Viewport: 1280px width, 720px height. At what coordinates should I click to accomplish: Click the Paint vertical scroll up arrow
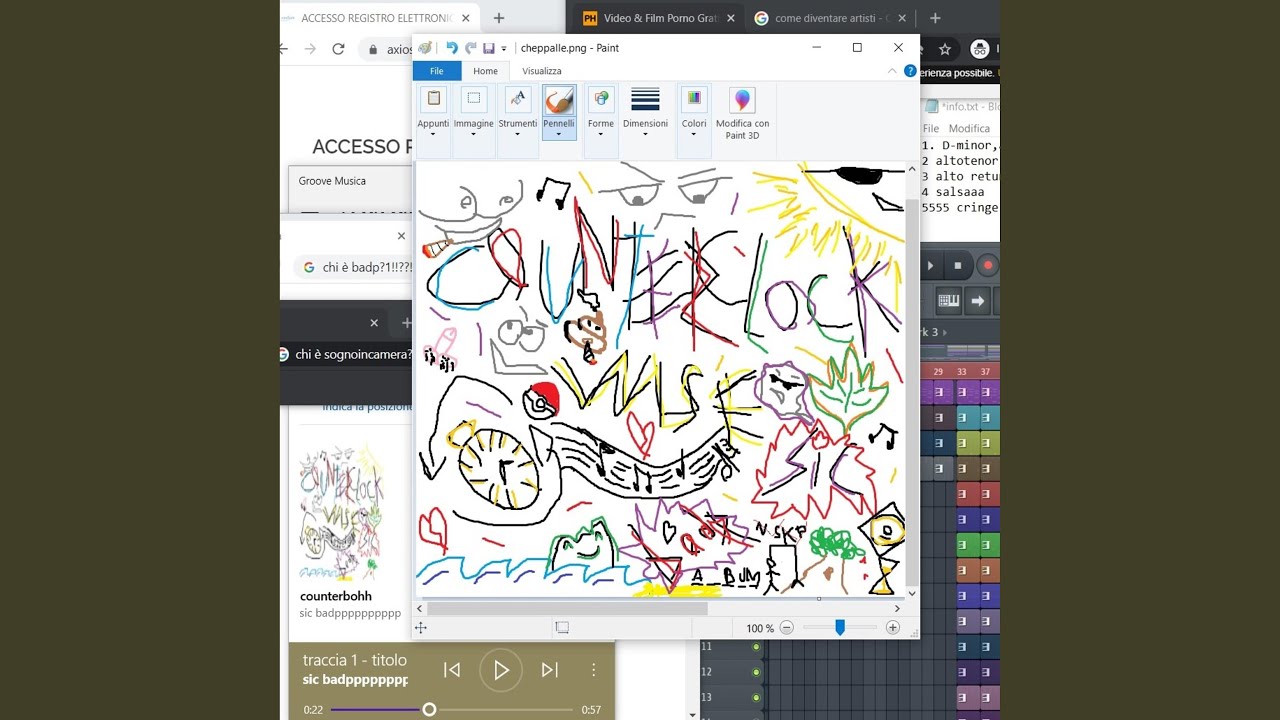click(911, 170)
